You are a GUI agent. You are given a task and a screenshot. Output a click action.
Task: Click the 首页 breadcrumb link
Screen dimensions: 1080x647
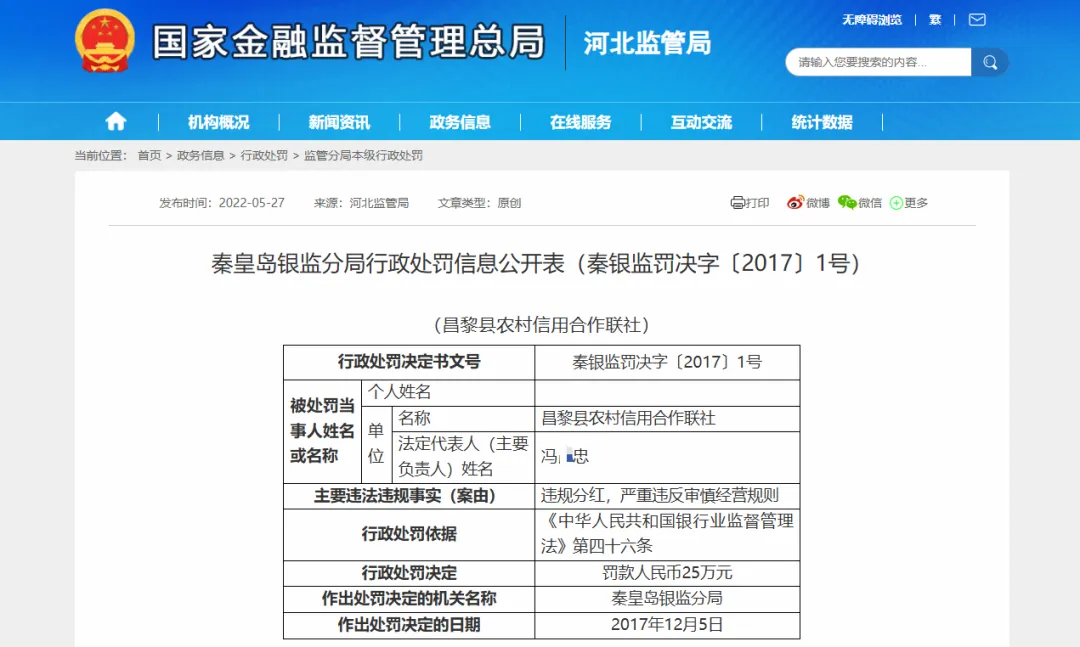click(x=148, y=155)
